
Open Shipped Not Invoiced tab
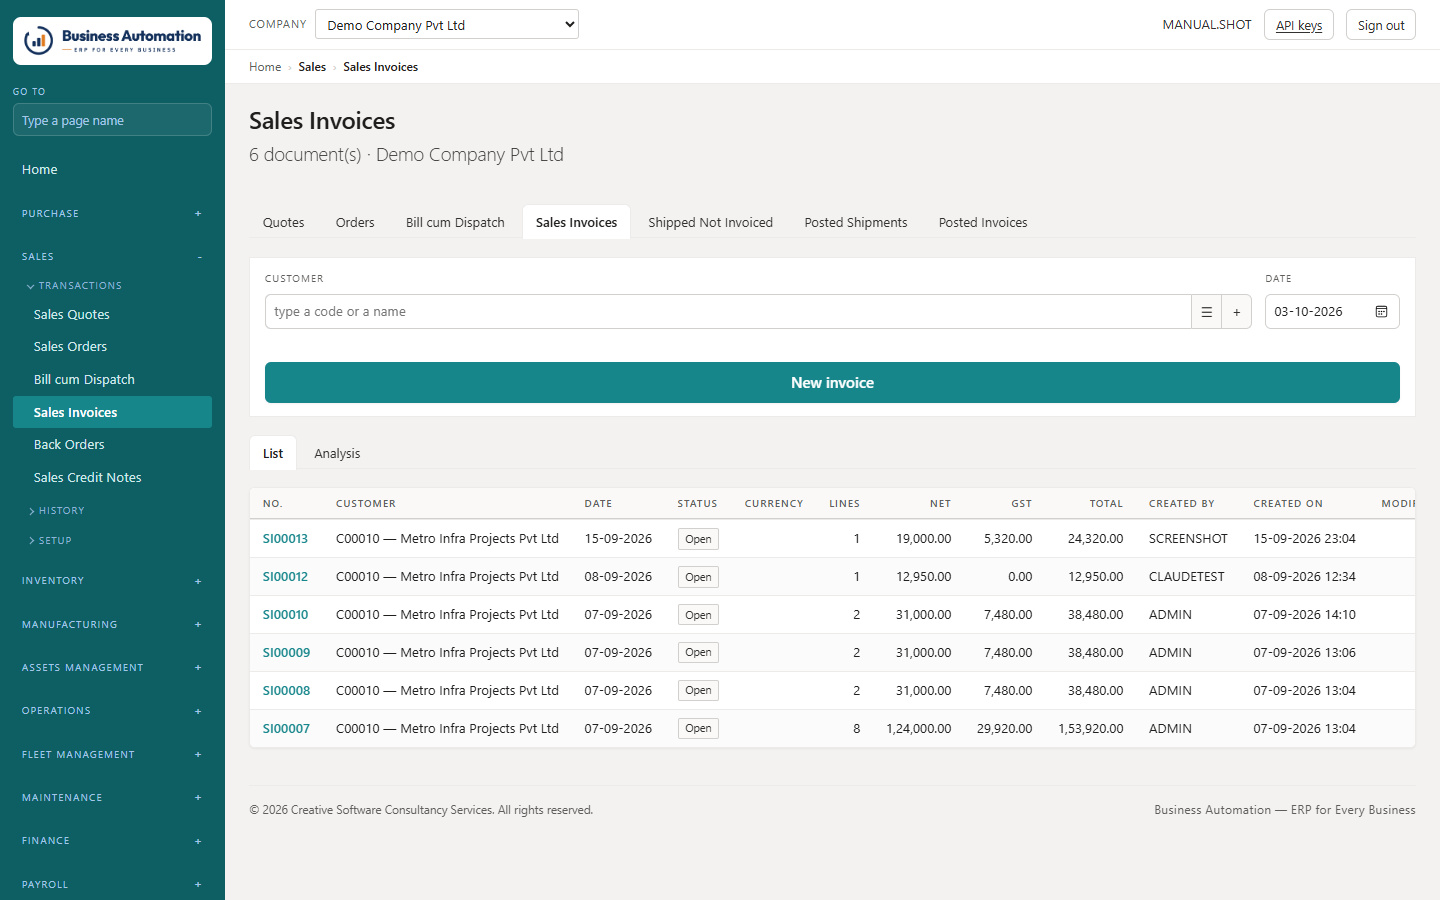(x=710, y=222)
